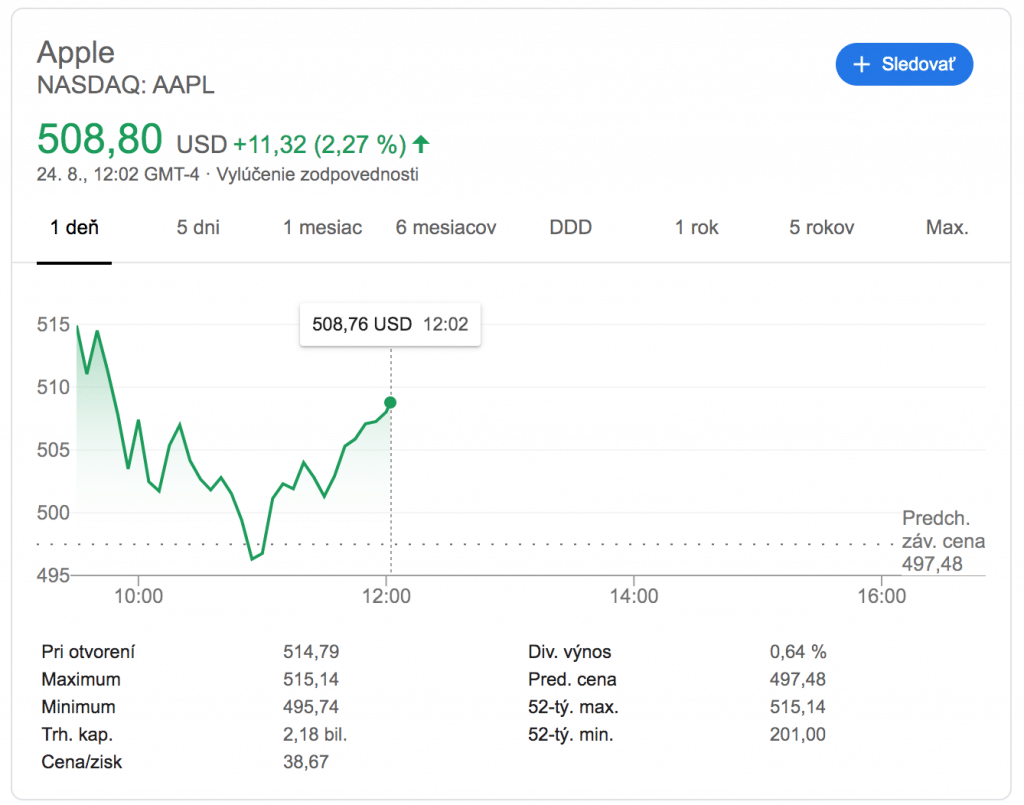Click the Div. výnos value 0,64 %
The height and width of the screenshot is (805, 1024).
tap(797, 652)
